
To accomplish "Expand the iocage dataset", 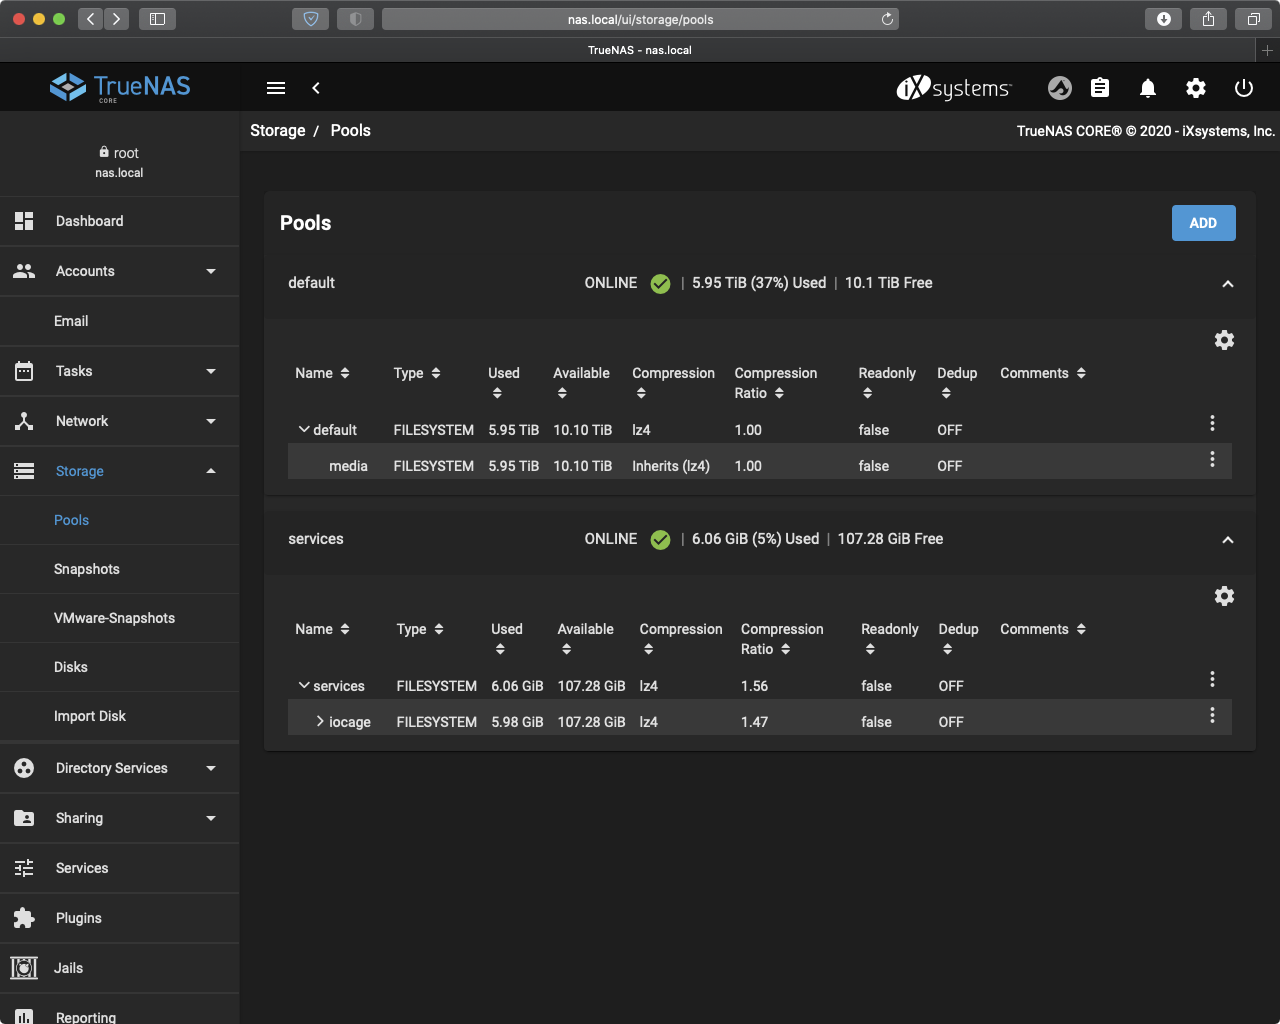I will click(x=320, y=721).
